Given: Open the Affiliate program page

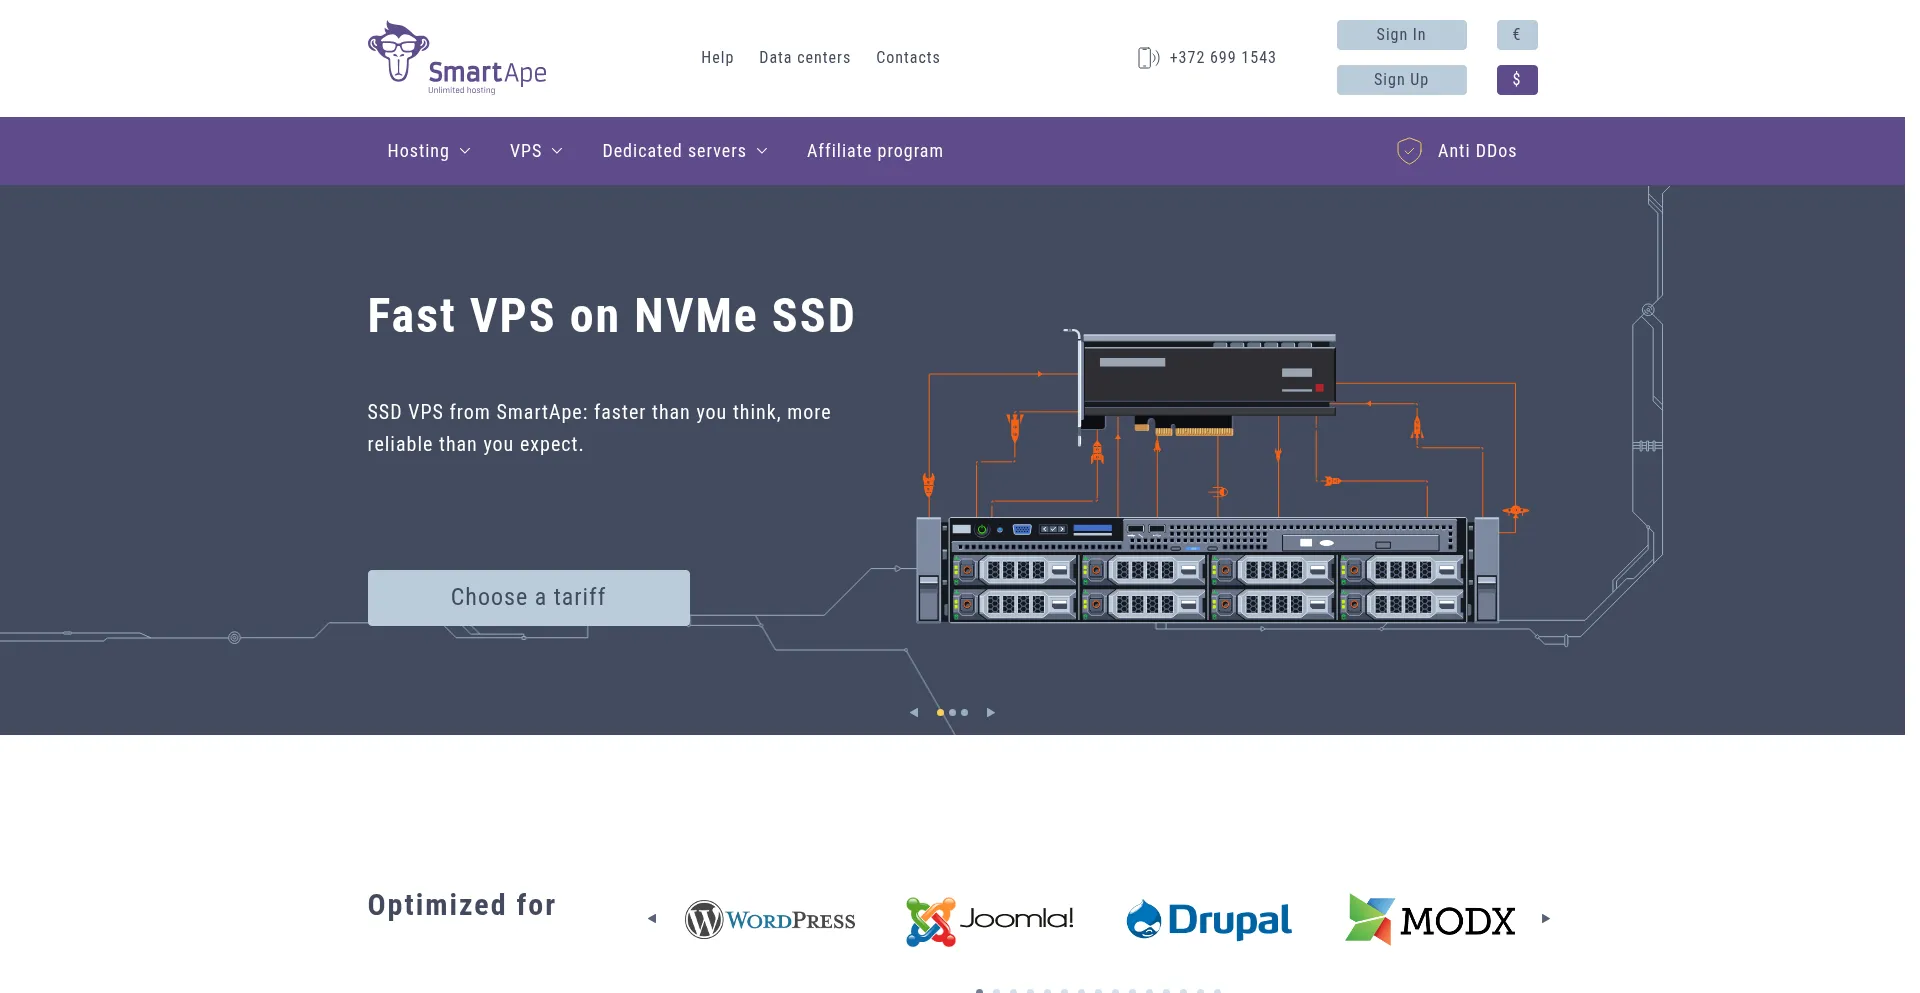Looking at the screenshot, I should click(875, 151).
